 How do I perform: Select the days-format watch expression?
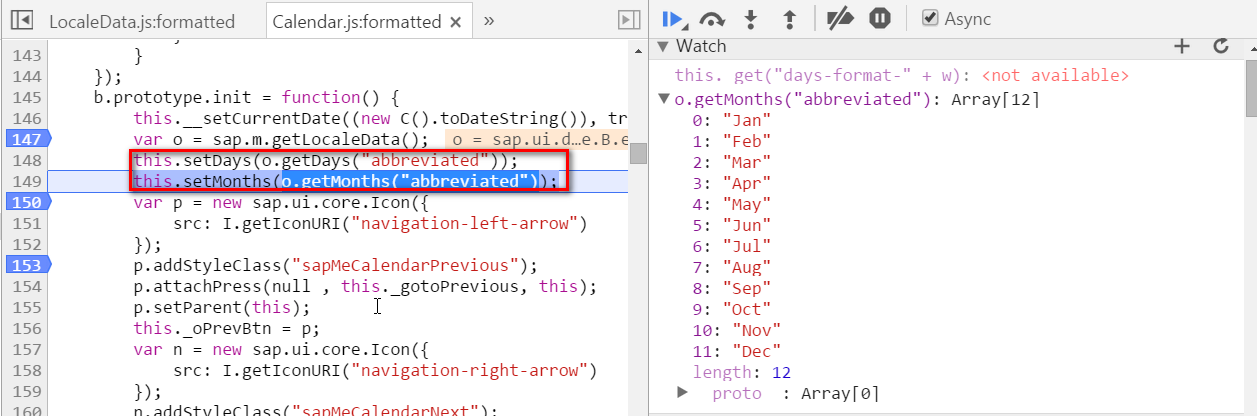click(902, 75)
